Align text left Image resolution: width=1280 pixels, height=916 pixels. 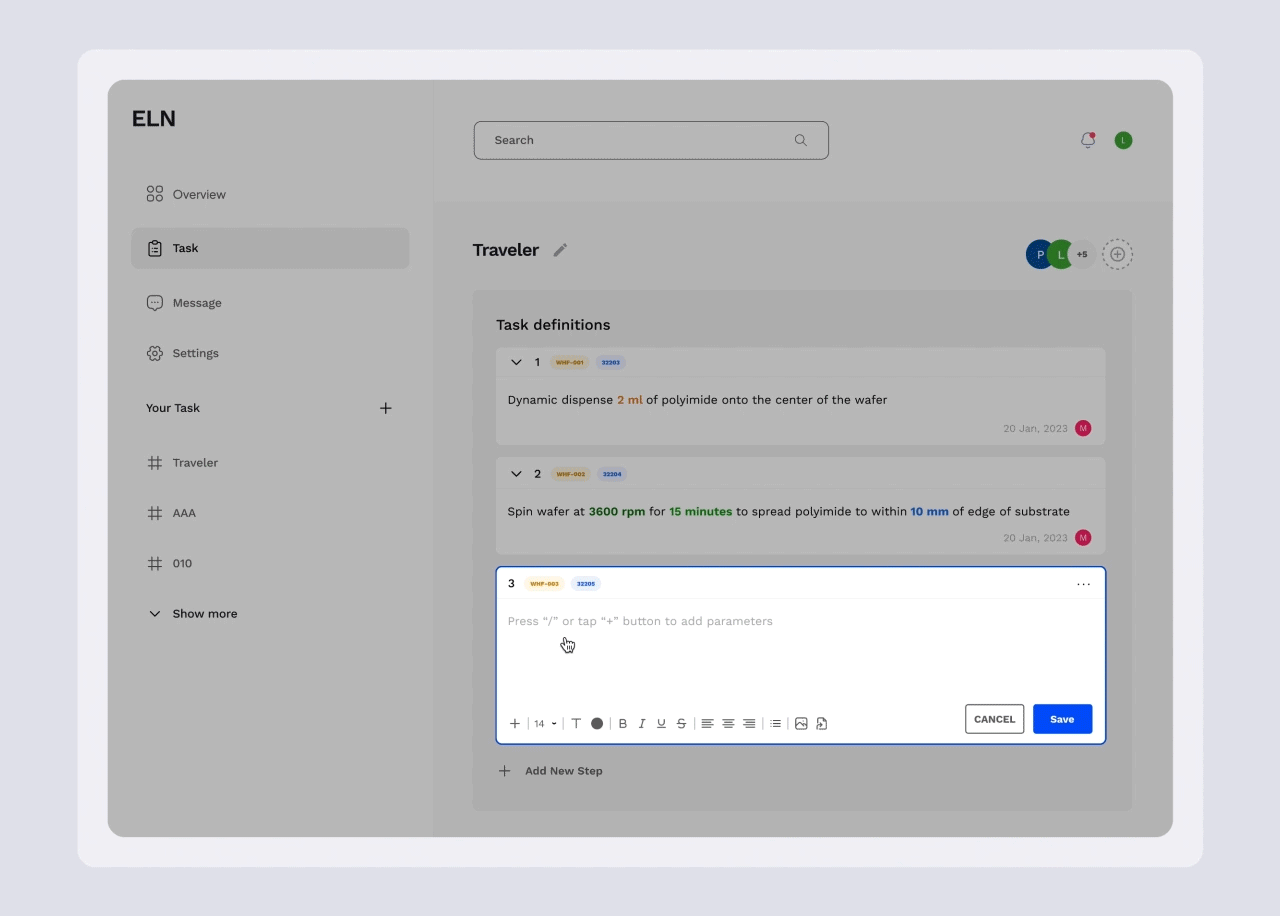(x=707, y=723)
